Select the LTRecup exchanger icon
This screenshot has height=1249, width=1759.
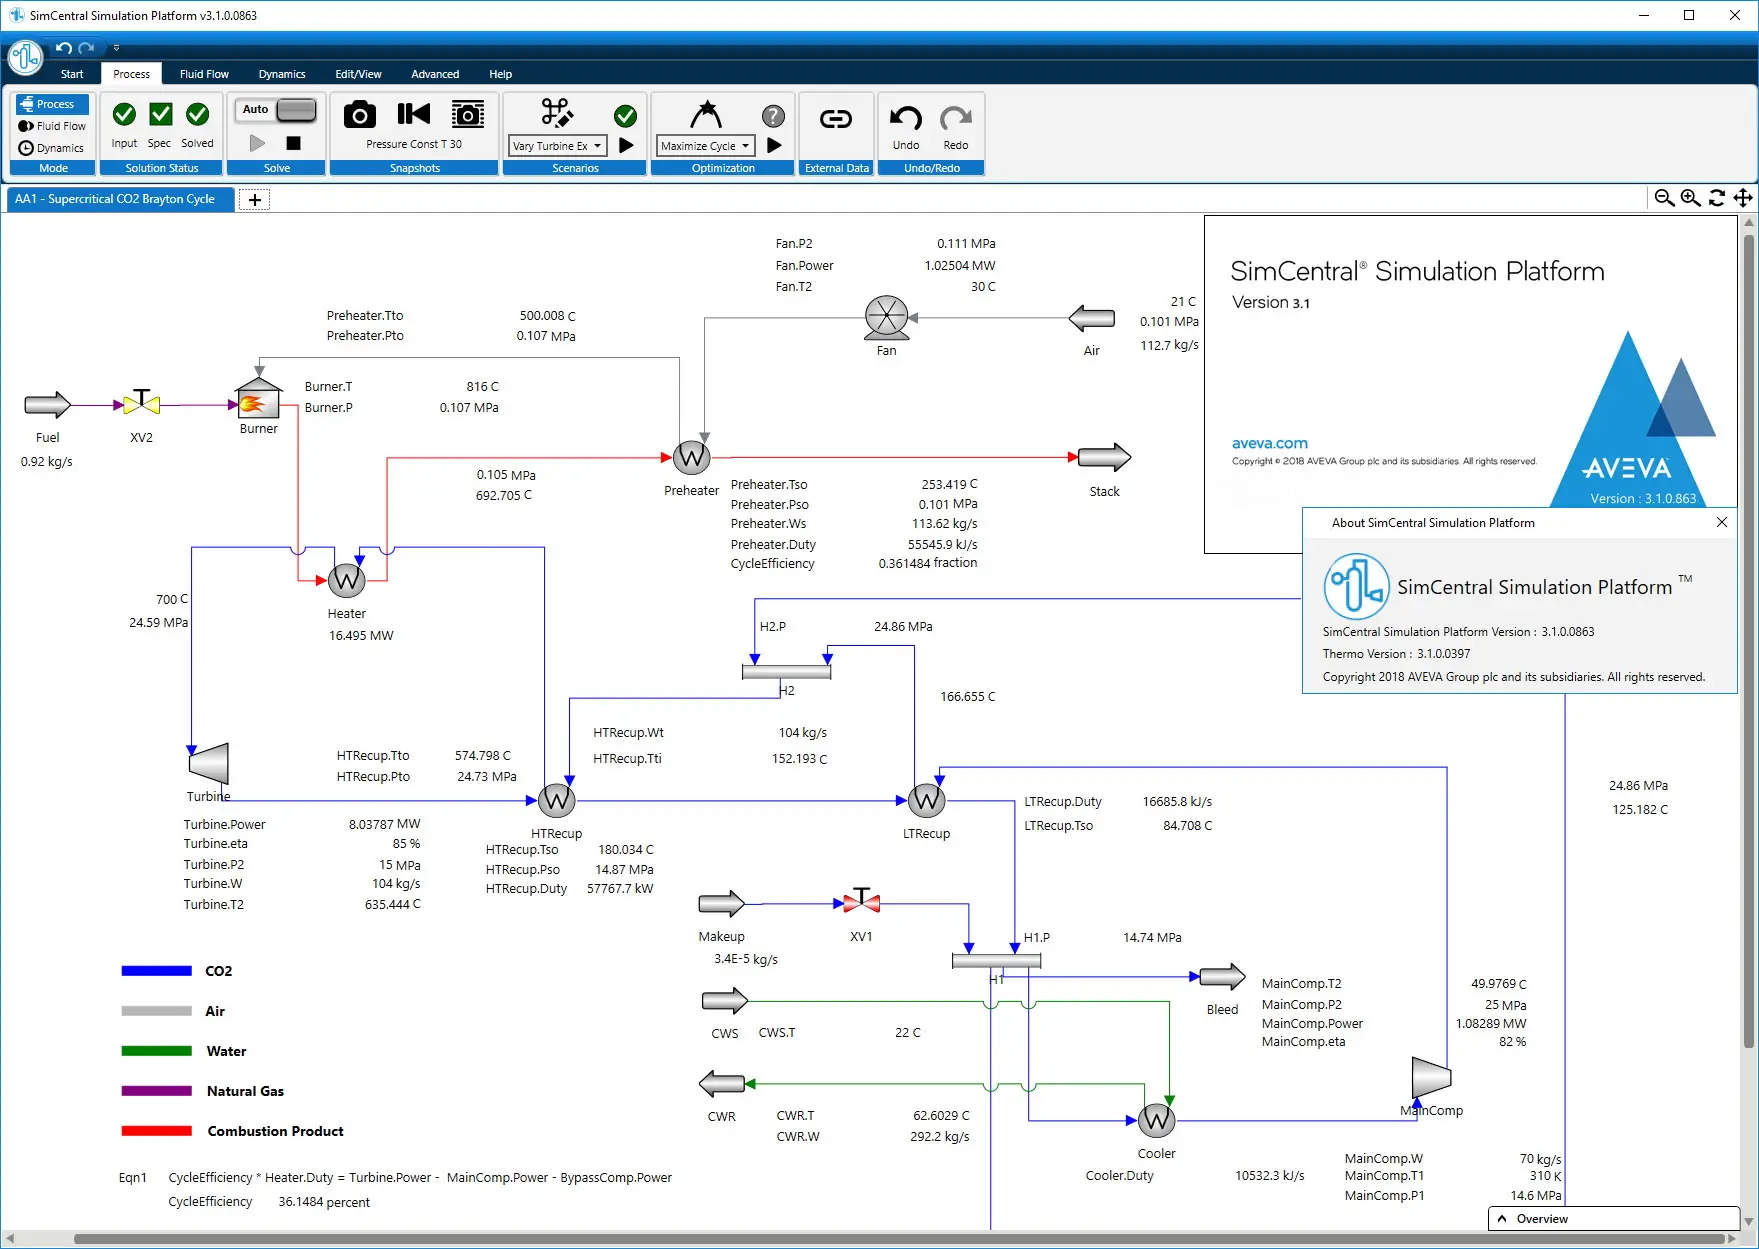click(x=926, y=800)
